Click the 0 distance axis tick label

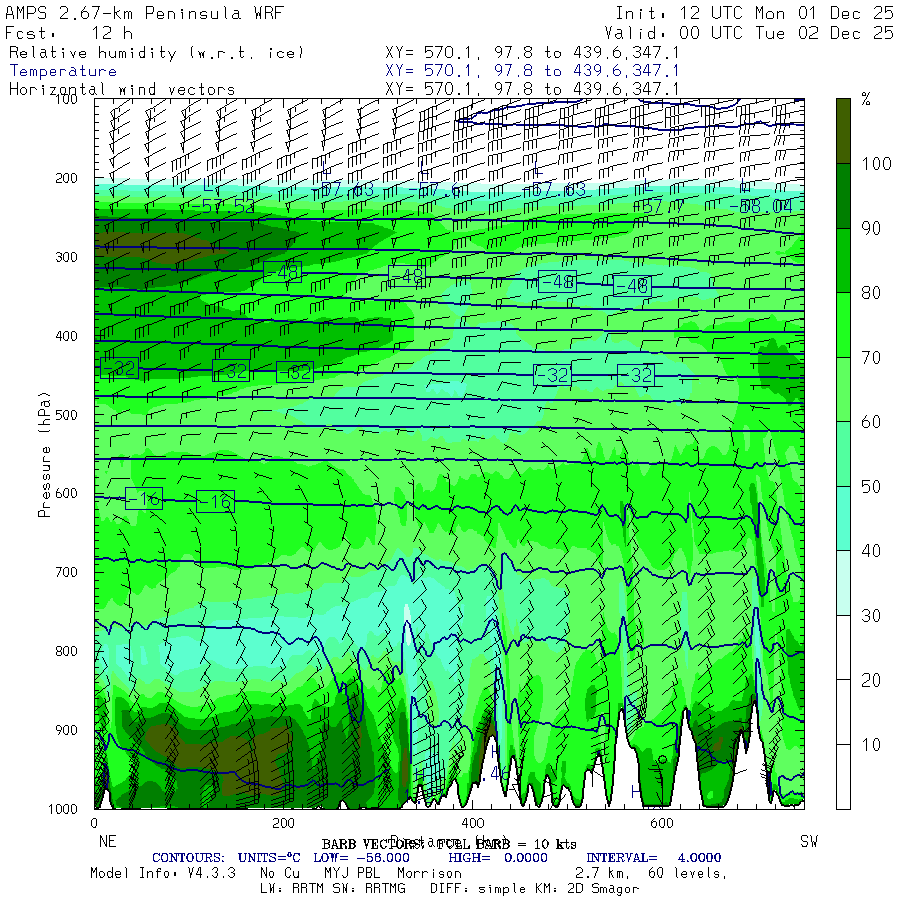coord(94,824)
